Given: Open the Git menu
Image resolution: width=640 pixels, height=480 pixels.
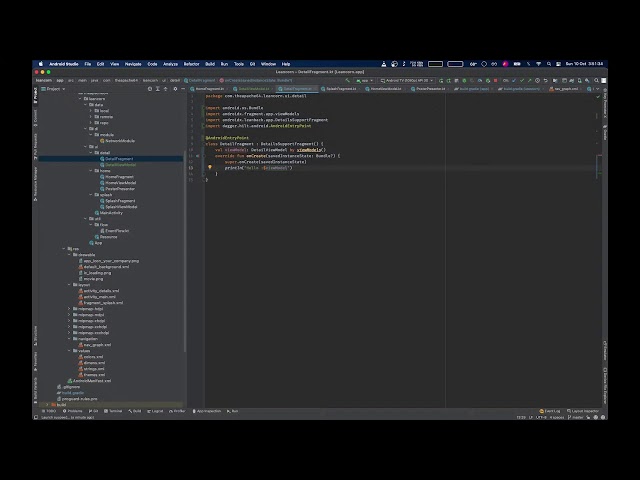Looking at the screenshot, I should [252, 64].
